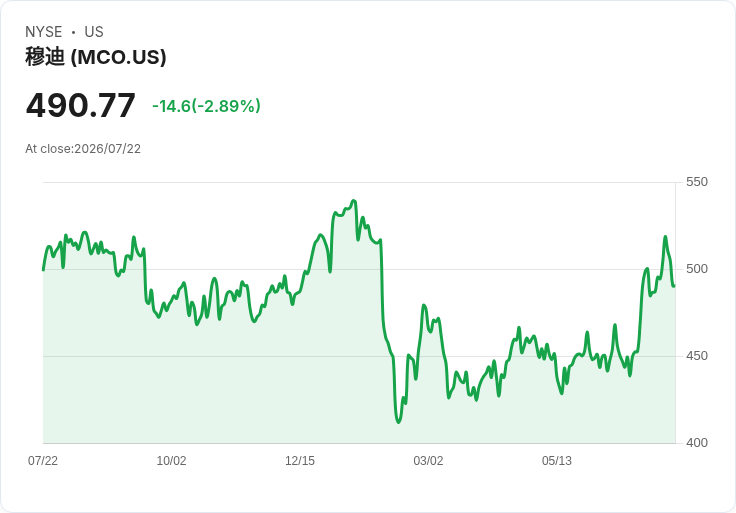Click the price change -14.6(-2.89%)
The height and width of the screenshot is (513, 736).
coord(206,106)
